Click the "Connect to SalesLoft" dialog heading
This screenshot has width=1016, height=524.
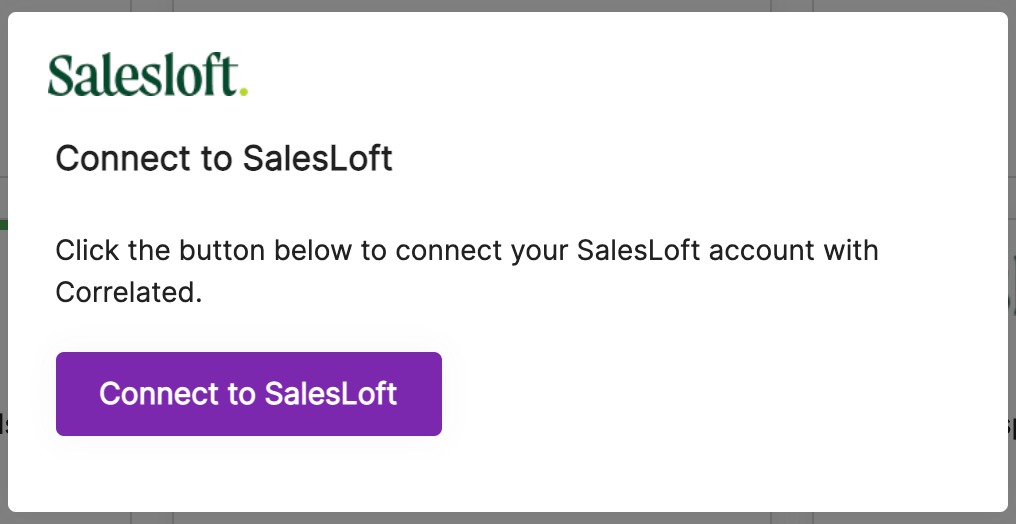tap(224, 158)
